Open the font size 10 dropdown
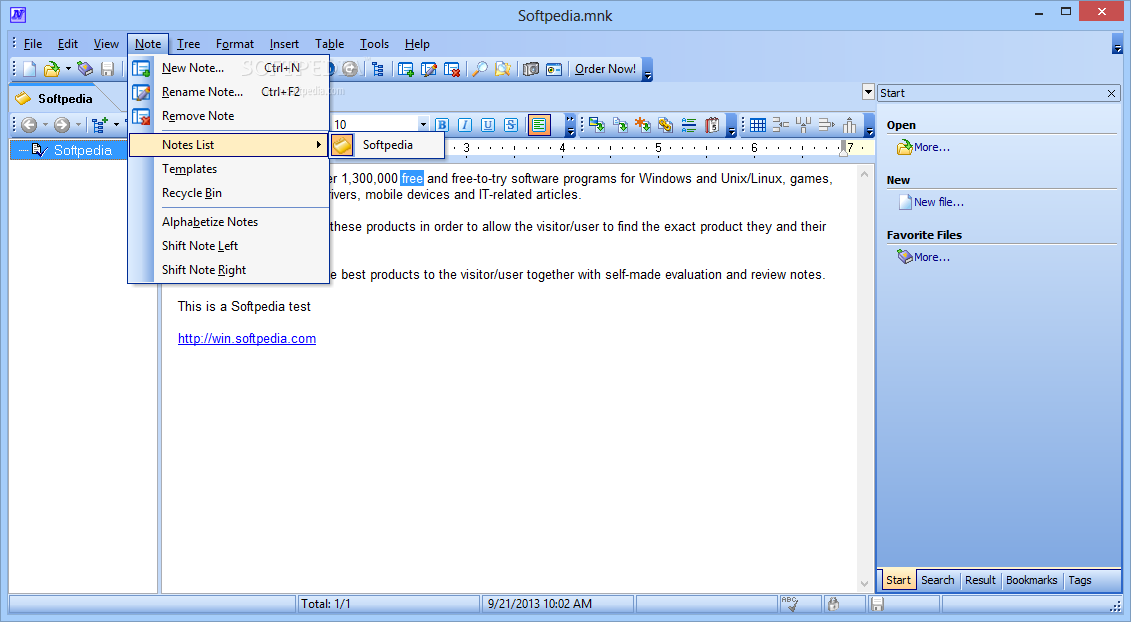The width and height of the screenshot is (1131, 622). pos(423,125)
